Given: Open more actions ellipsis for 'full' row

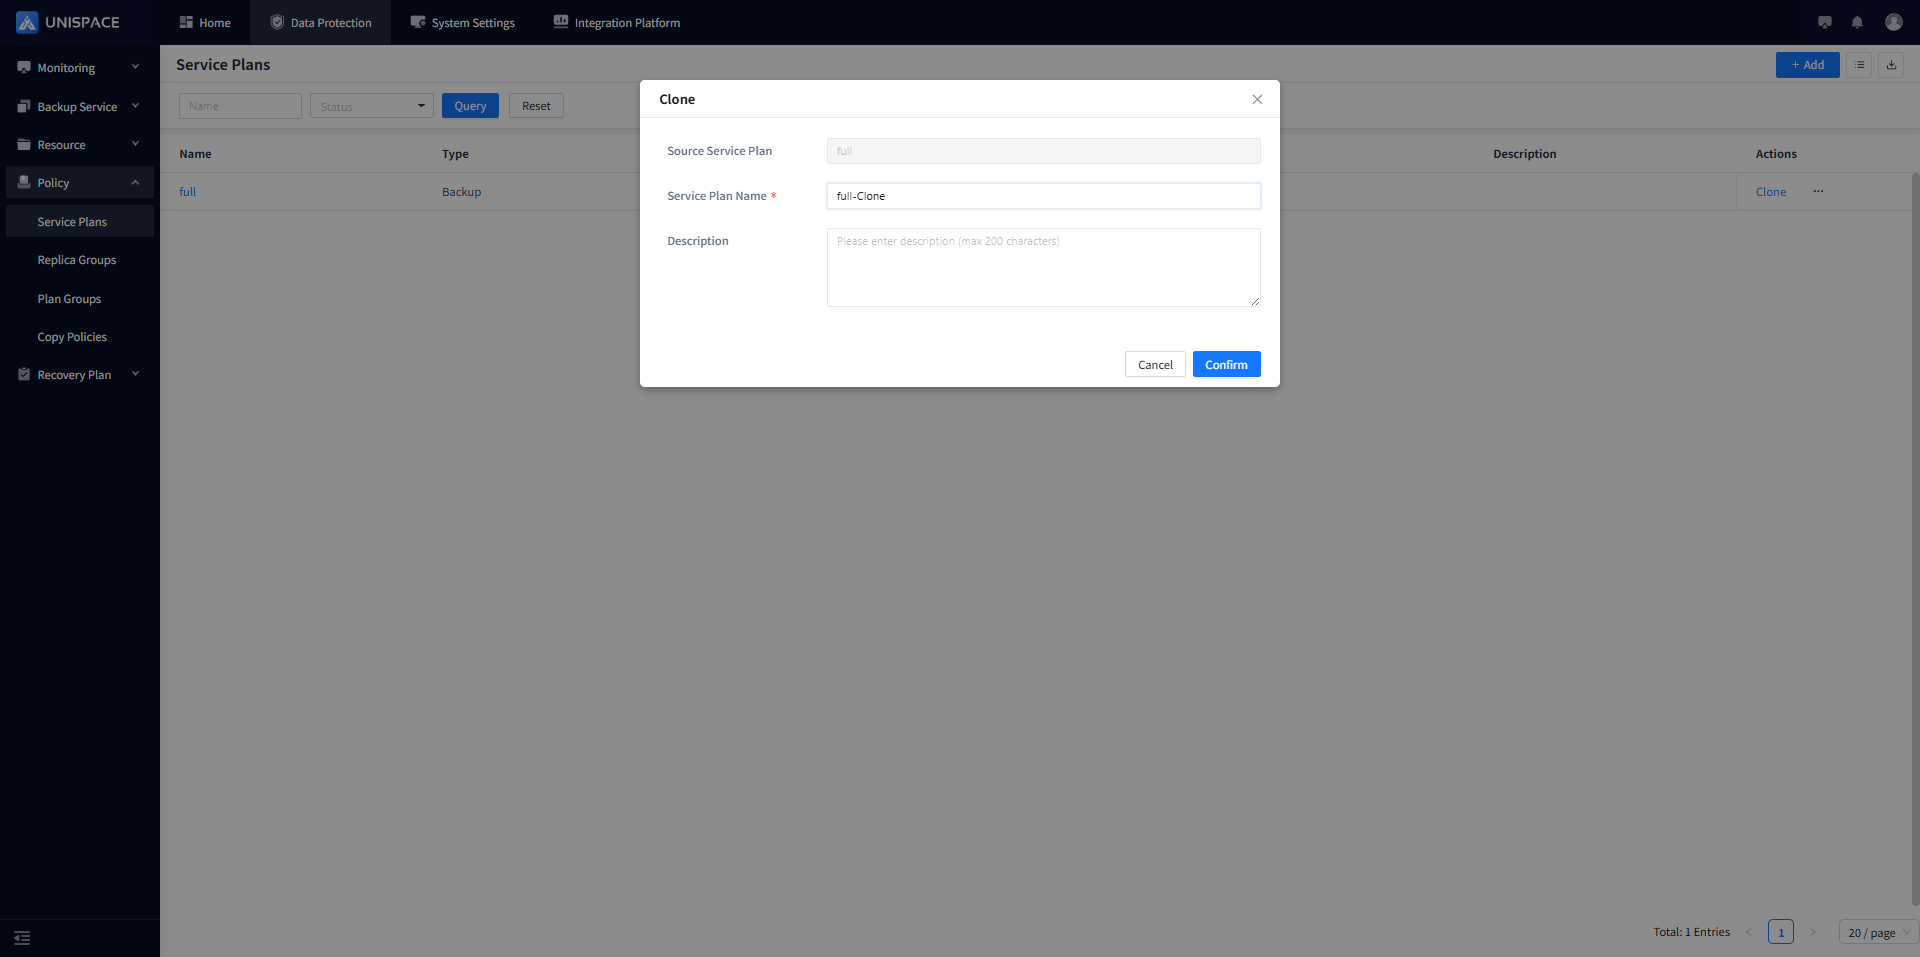Looking at the screenshot, I should point(1818,192).
